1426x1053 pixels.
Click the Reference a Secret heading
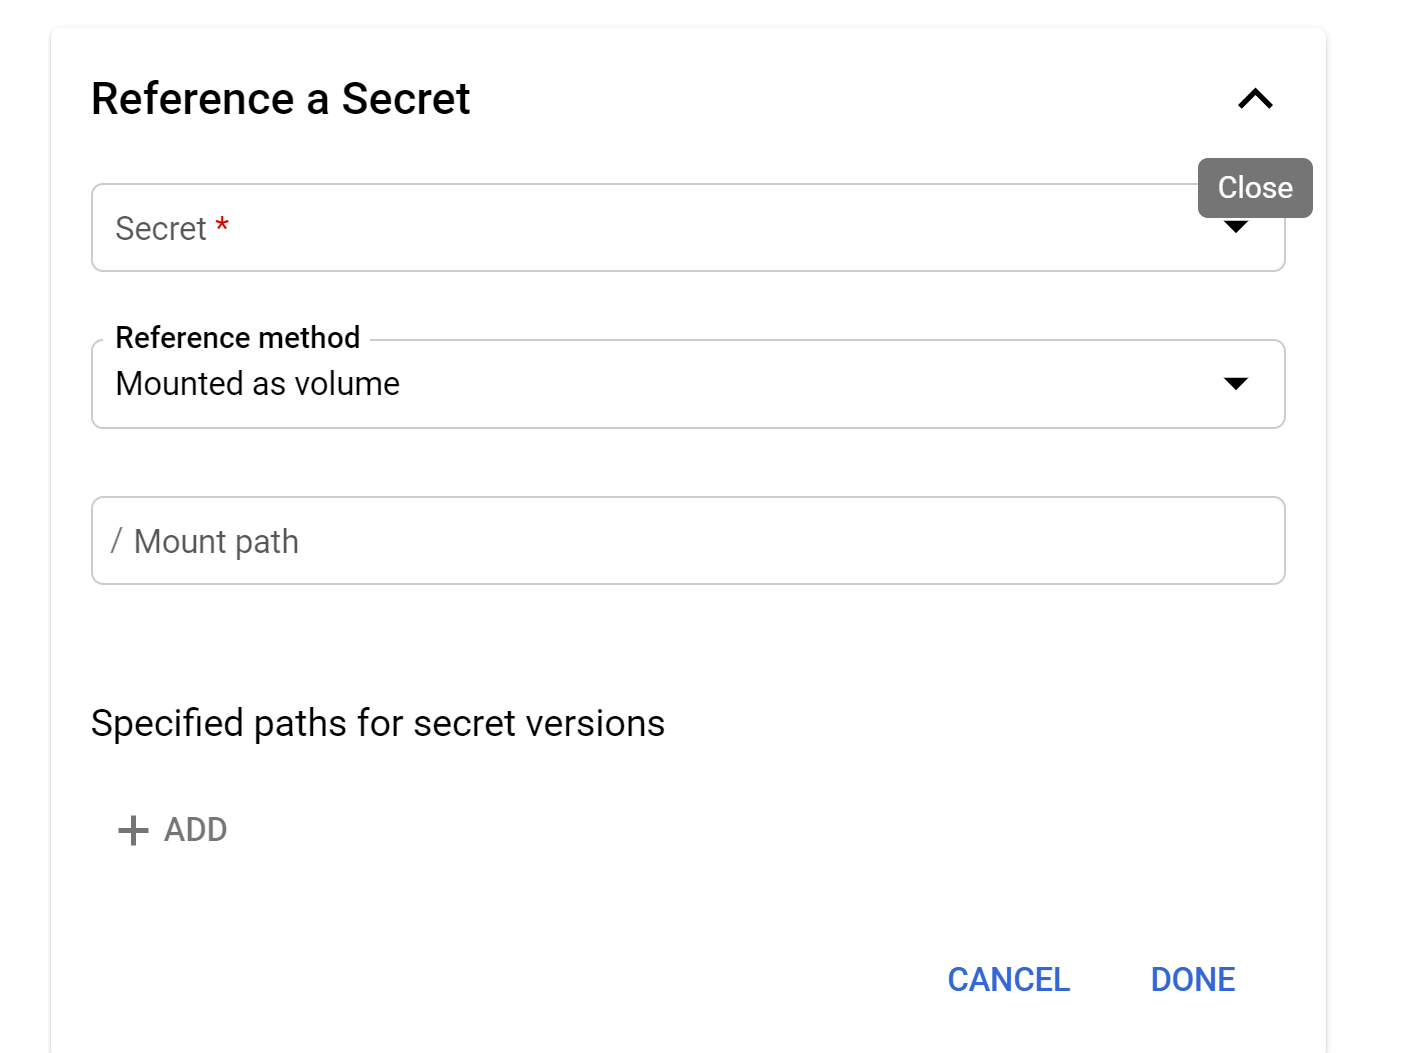(x=281, y=99)
